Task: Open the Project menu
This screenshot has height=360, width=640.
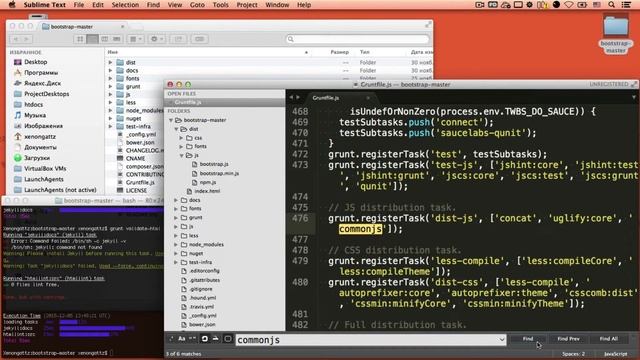Action: click(x=247, y=5)
